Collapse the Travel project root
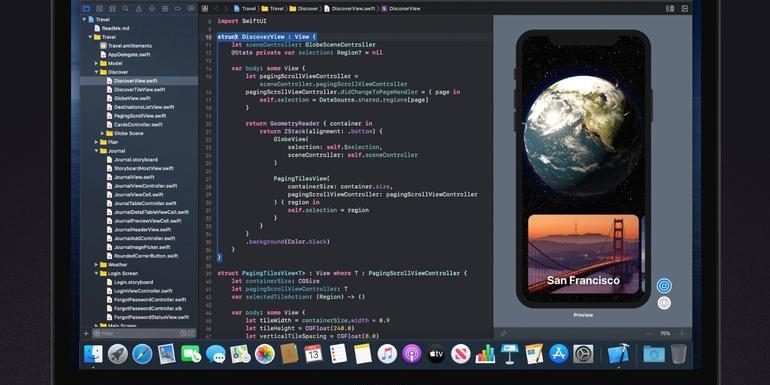Screen dimensions: 770x385 tap(84, 20)
